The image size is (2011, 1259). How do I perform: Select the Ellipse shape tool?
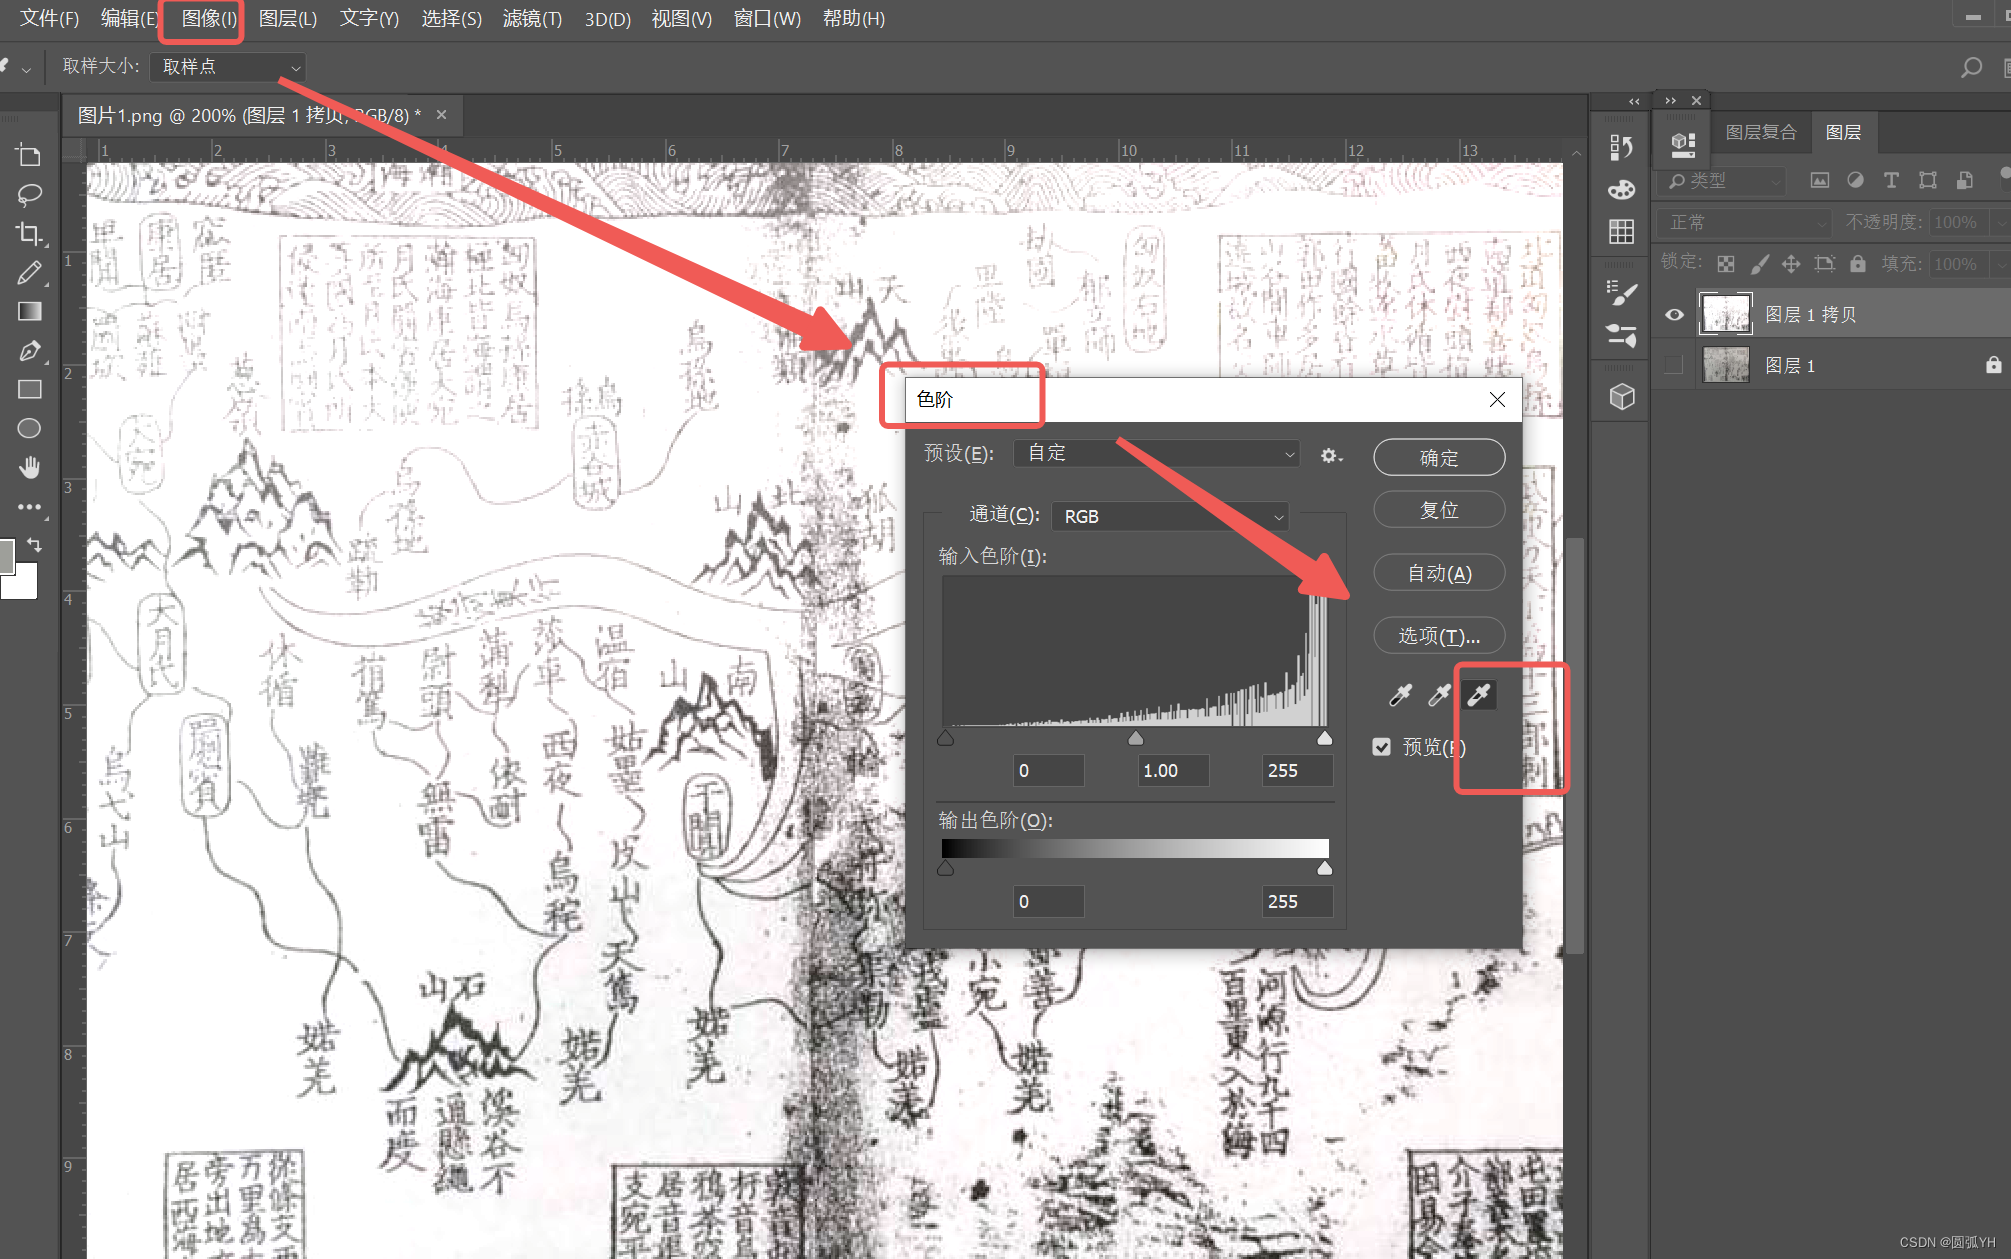click(x=29, y=428)
